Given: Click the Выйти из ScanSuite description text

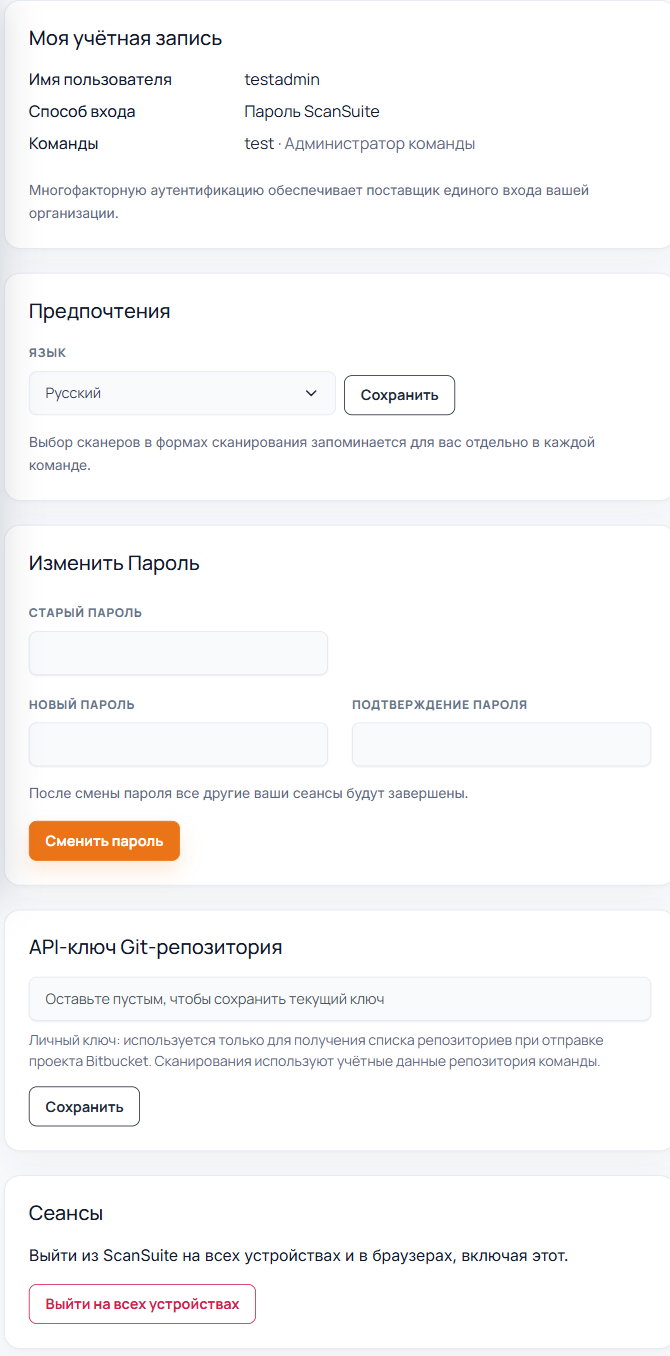Looking at the screenshot, I should pos(299,1255).
